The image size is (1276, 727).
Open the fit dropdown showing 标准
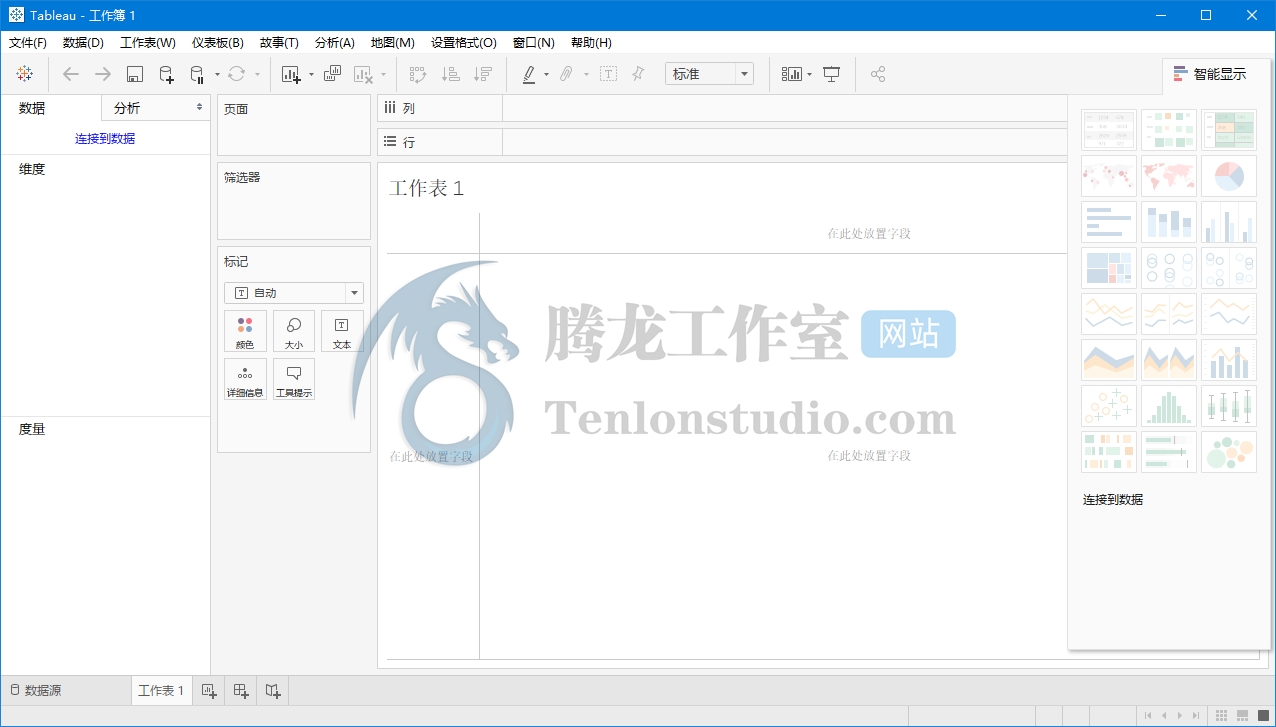pos(709,74)
